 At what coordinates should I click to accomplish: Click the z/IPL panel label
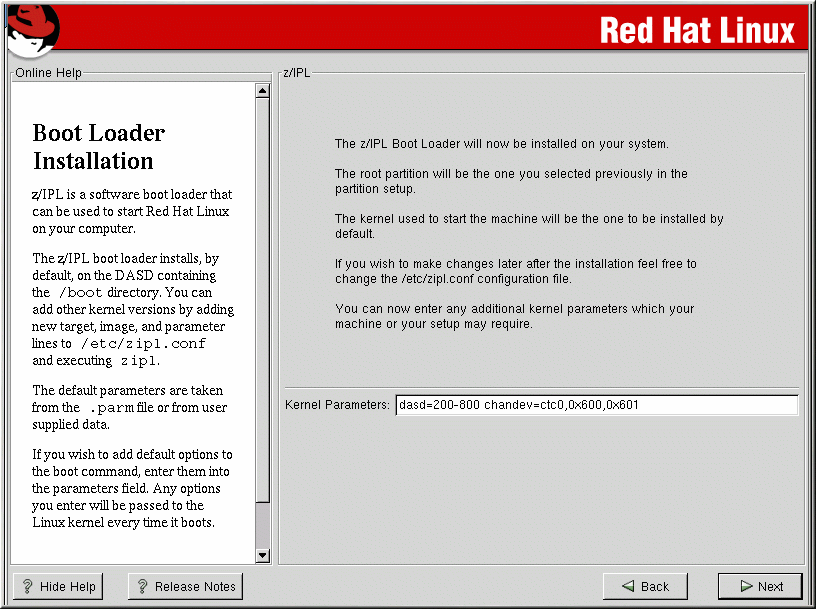[x=296, y=73]
